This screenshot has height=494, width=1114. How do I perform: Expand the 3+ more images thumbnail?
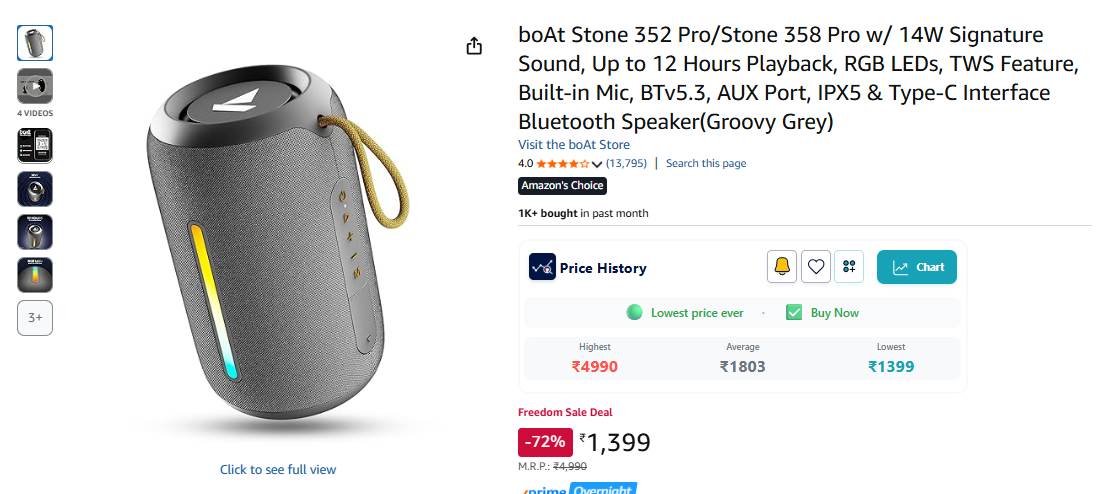35,318
